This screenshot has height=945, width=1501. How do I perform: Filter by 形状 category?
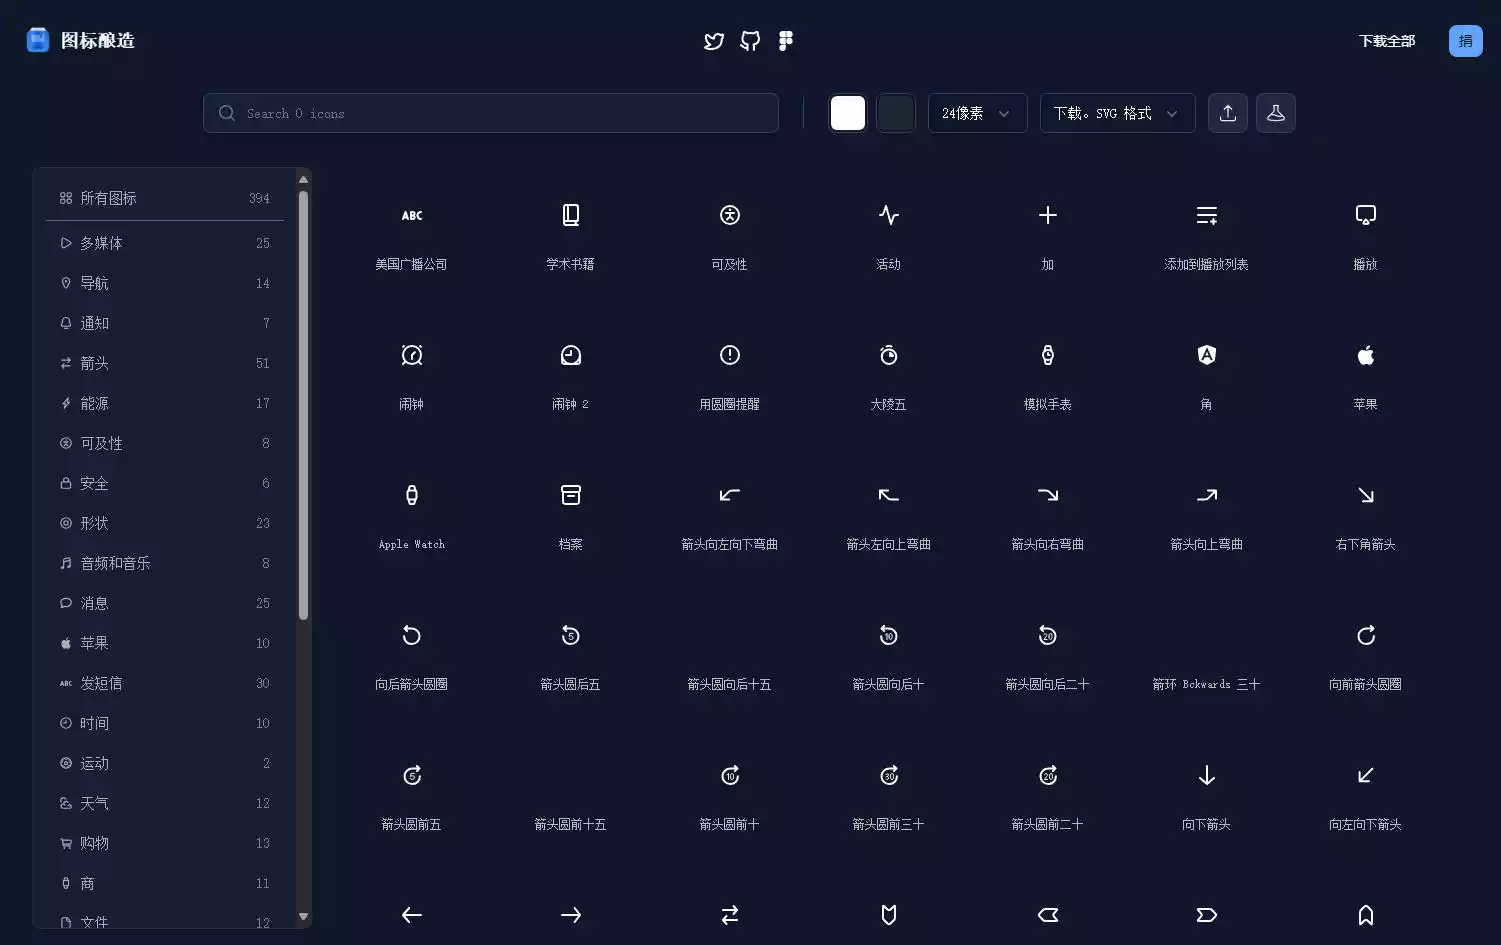pyautogui.click(x=165, y=523)
